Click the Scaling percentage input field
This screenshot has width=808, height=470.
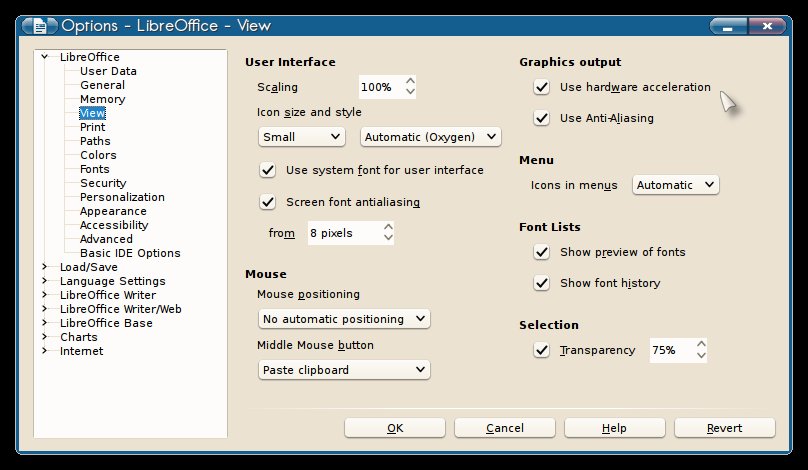(379, 87)
